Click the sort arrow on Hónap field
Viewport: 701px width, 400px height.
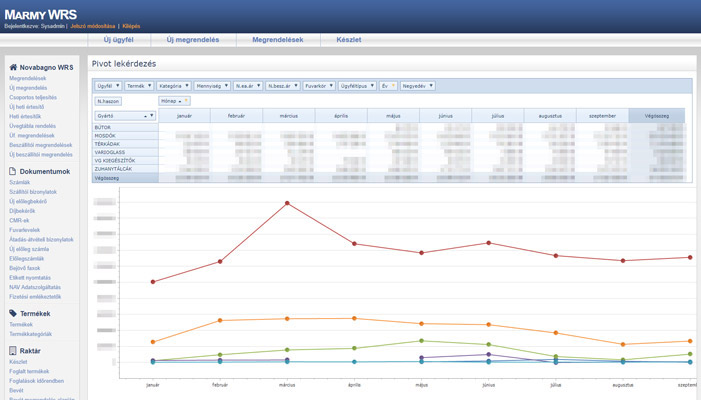(x=180, y=101)
